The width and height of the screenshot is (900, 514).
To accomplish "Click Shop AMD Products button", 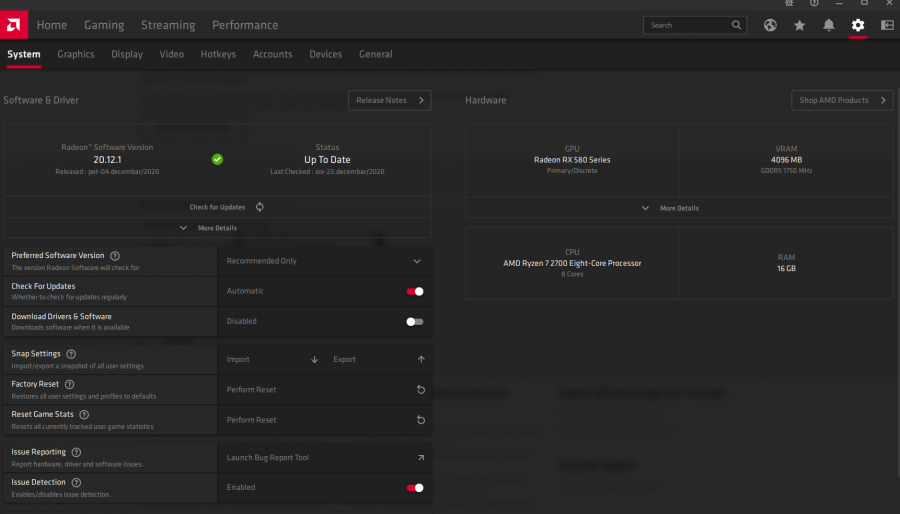I will point(842,100).
